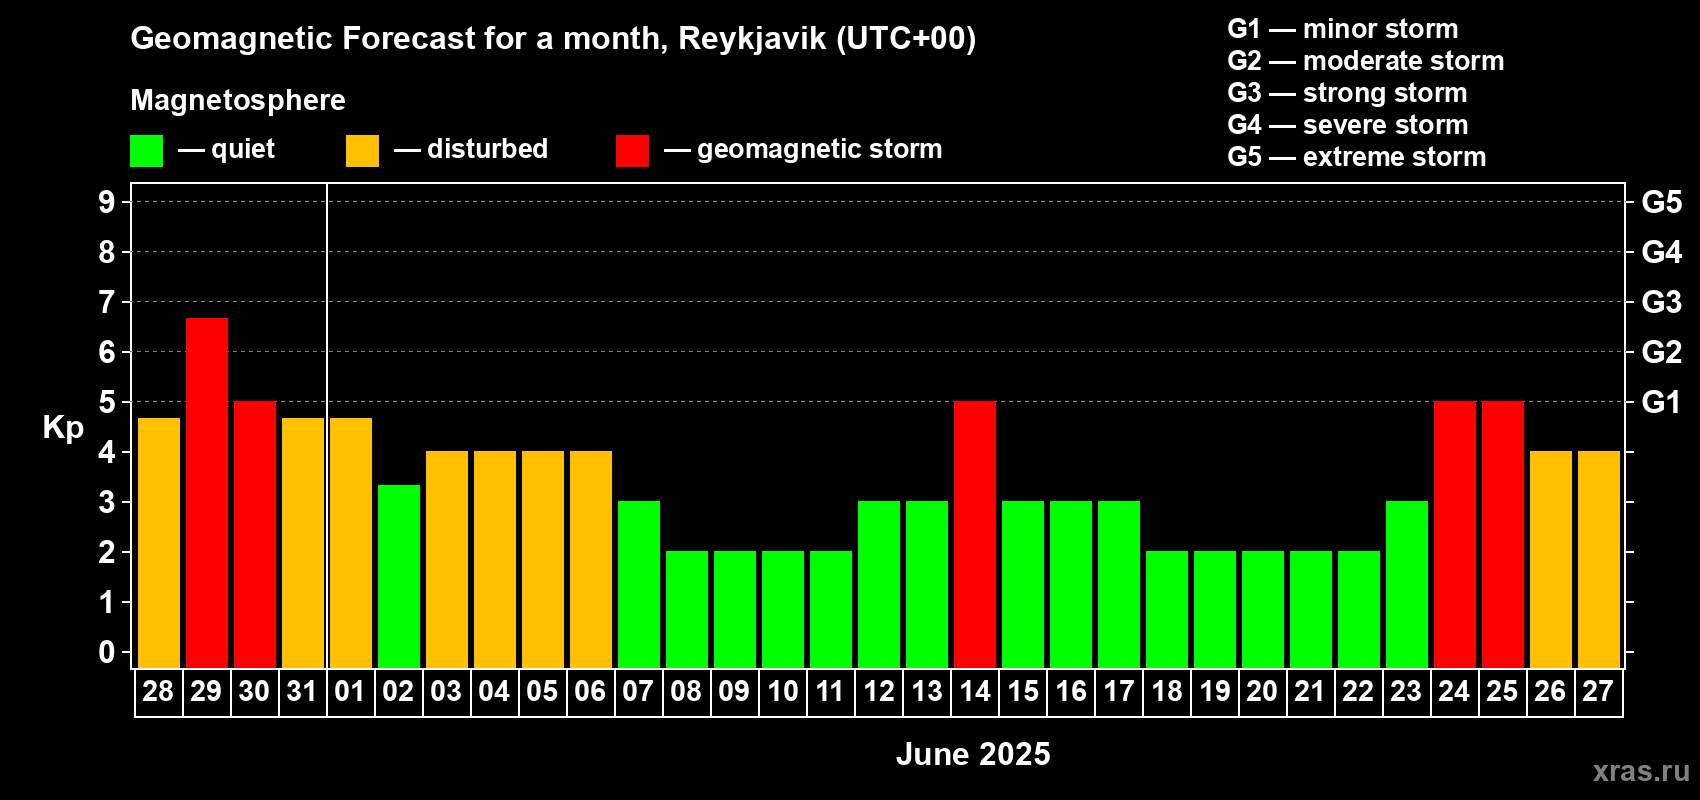The height and width of the screenshot is (800, 1700).
Task: Click the red geomagnetic storm legend swatch
Action: 632,151
